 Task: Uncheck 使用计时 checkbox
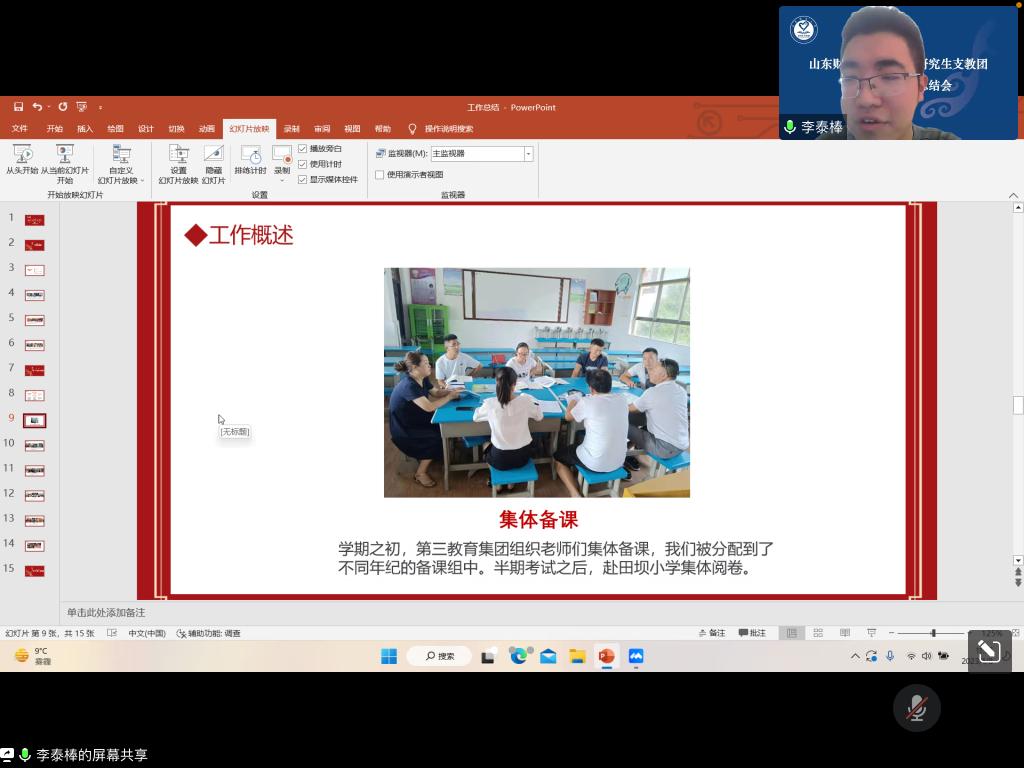tap(303, 164)
